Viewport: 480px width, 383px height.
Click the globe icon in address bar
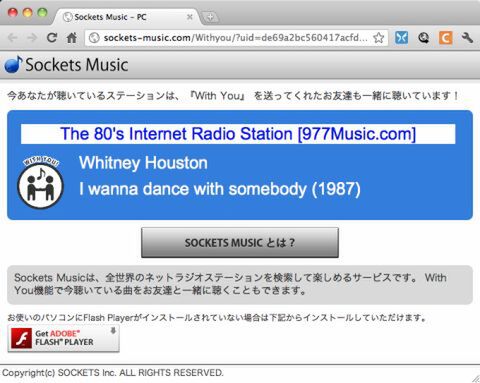tap(94, 38)
